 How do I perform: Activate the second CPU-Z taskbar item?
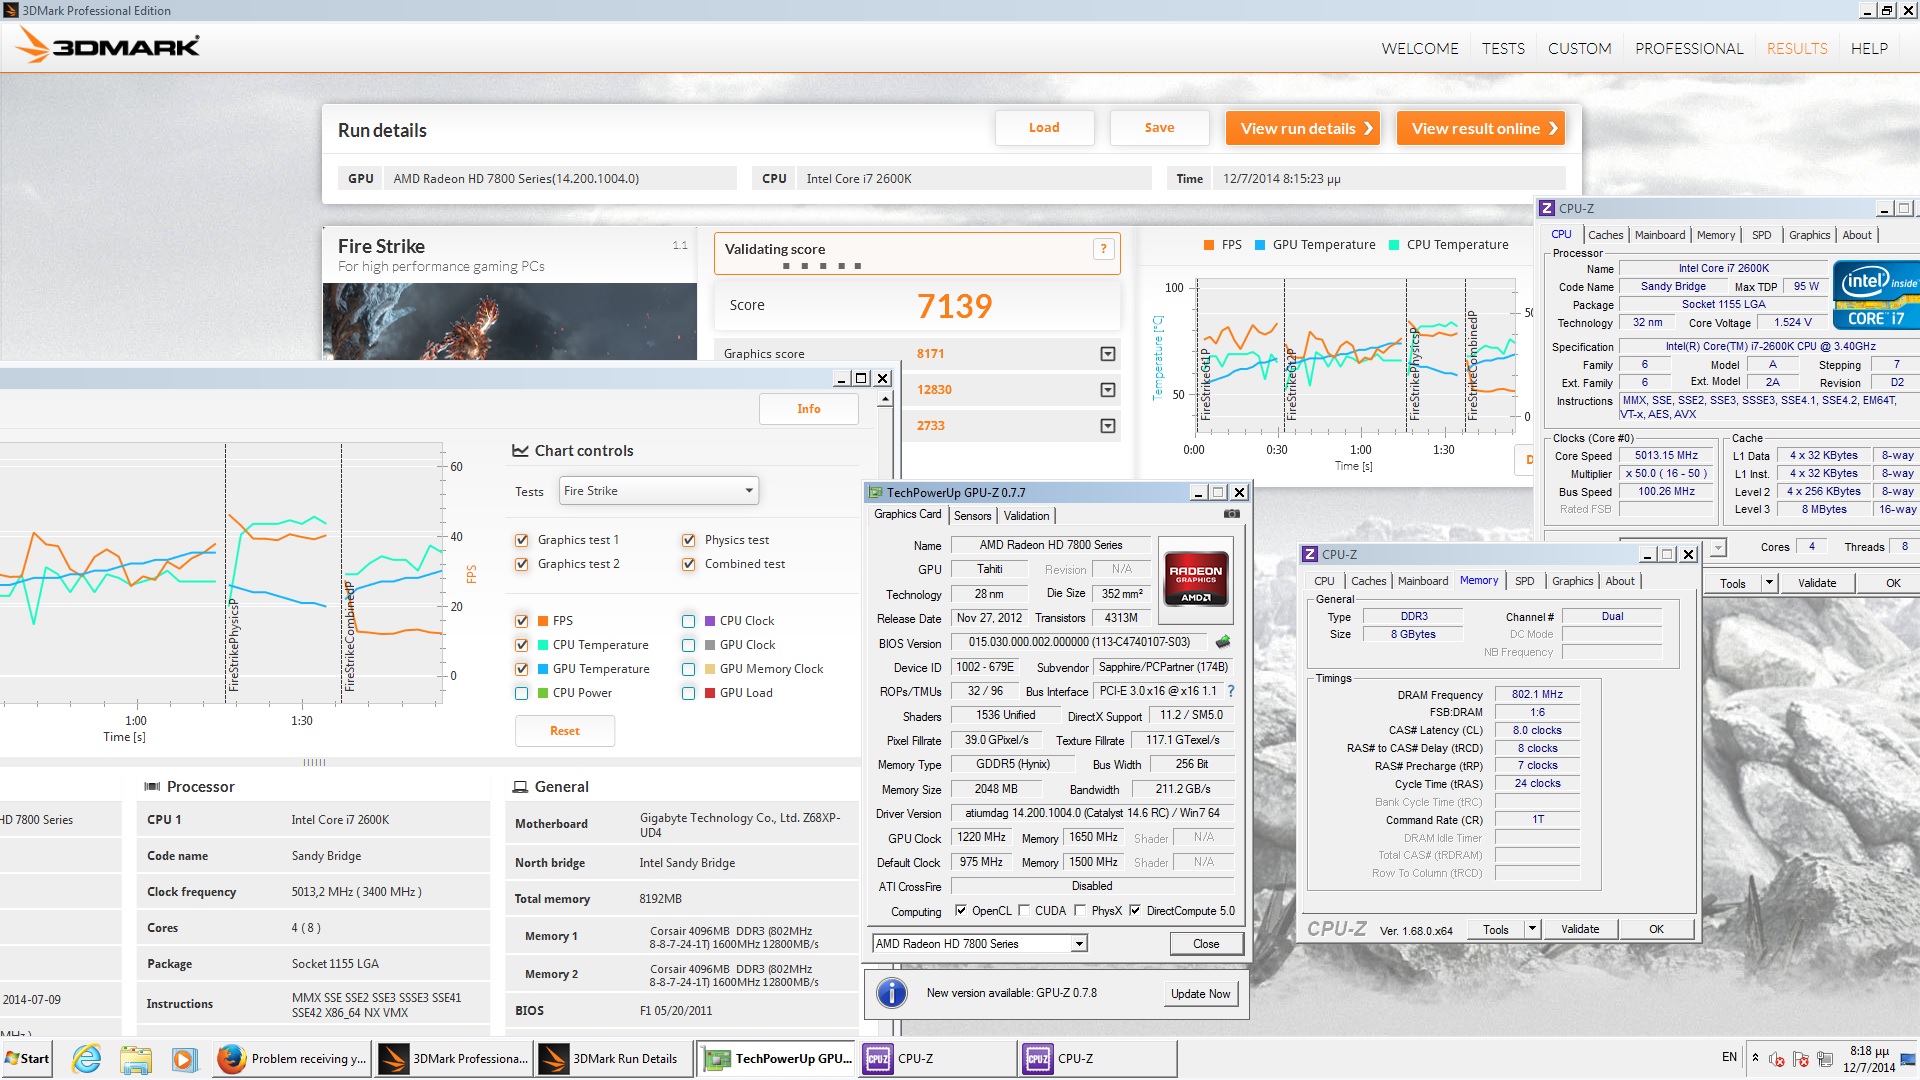[x=1097, y=1058]
